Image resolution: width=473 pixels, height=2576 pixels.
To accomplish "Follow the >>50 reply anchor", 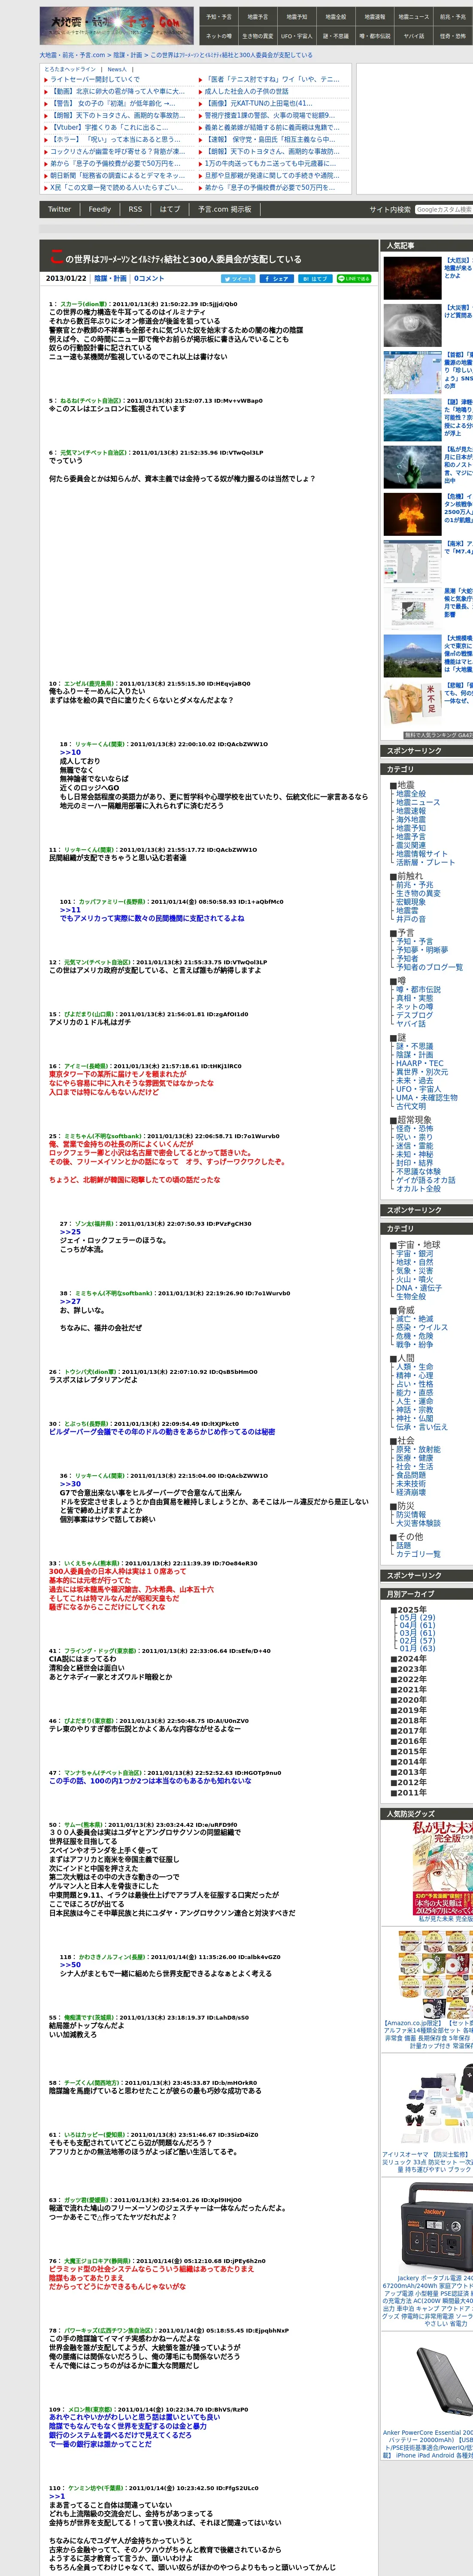I will [70, 1964].
